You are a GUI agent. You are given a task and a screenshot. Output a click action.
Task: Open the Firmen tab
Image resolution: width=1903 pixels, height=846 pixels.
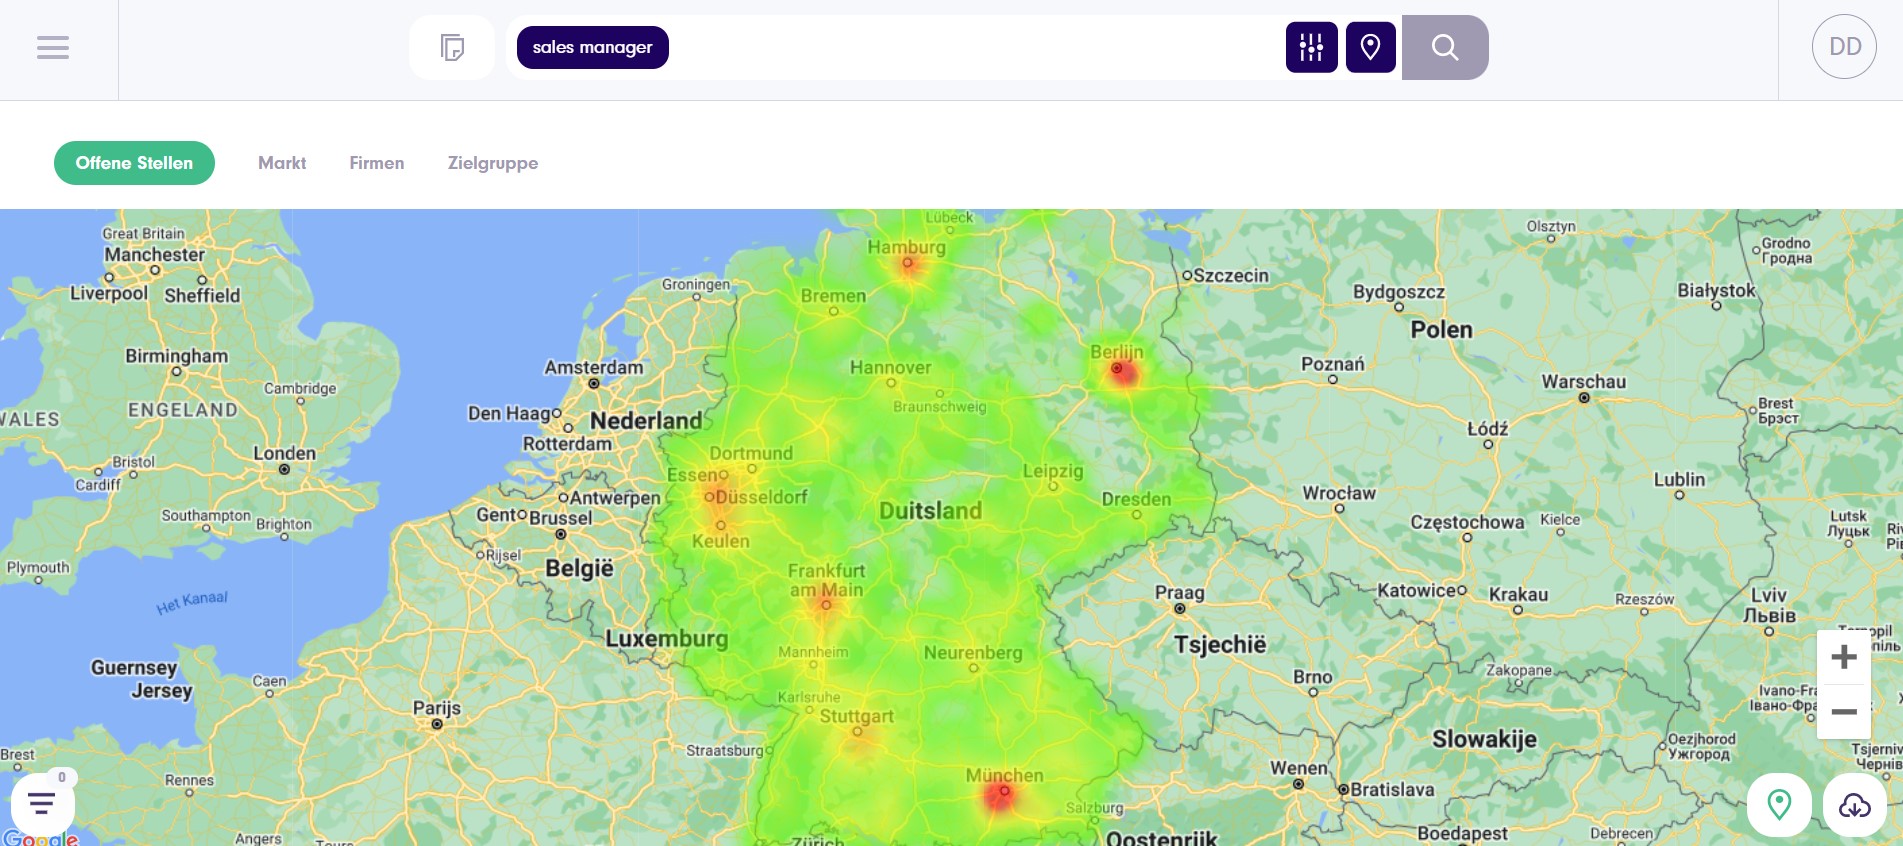[x=376, y=163]
